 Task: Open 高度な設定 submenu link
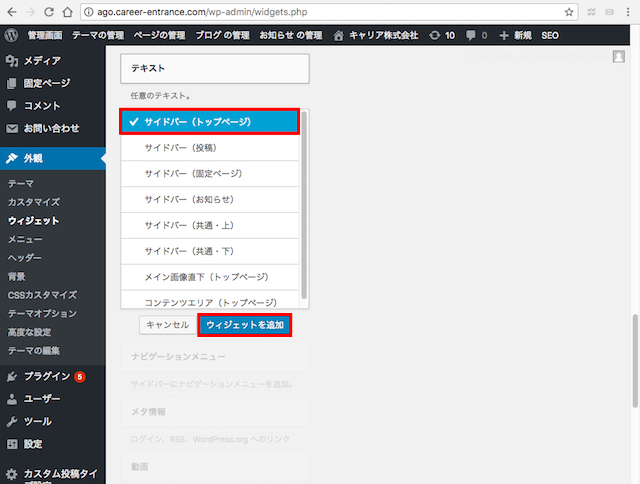coord(29,332)
